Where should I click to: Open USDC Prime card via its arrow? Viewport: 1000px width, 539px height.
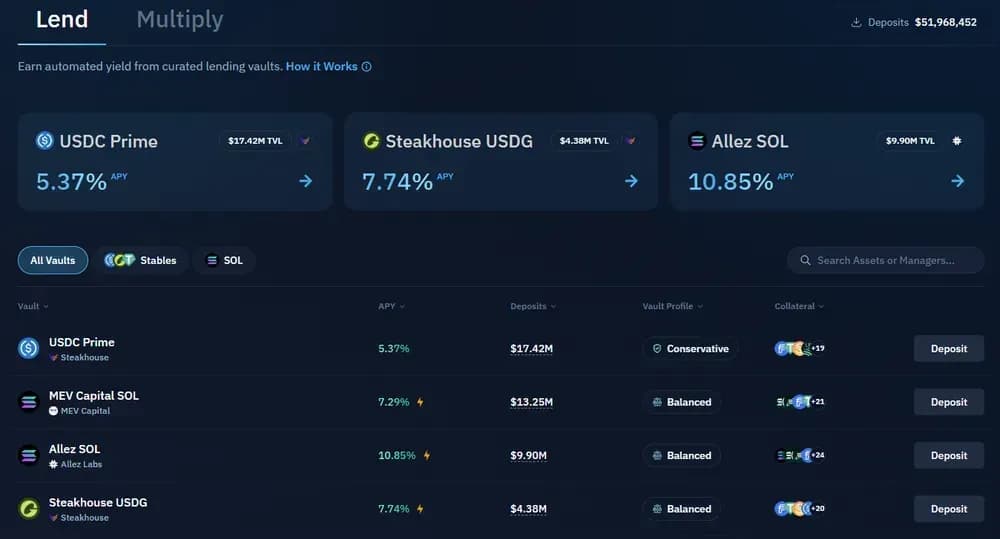pyautogui.click(x=306, y=181)
